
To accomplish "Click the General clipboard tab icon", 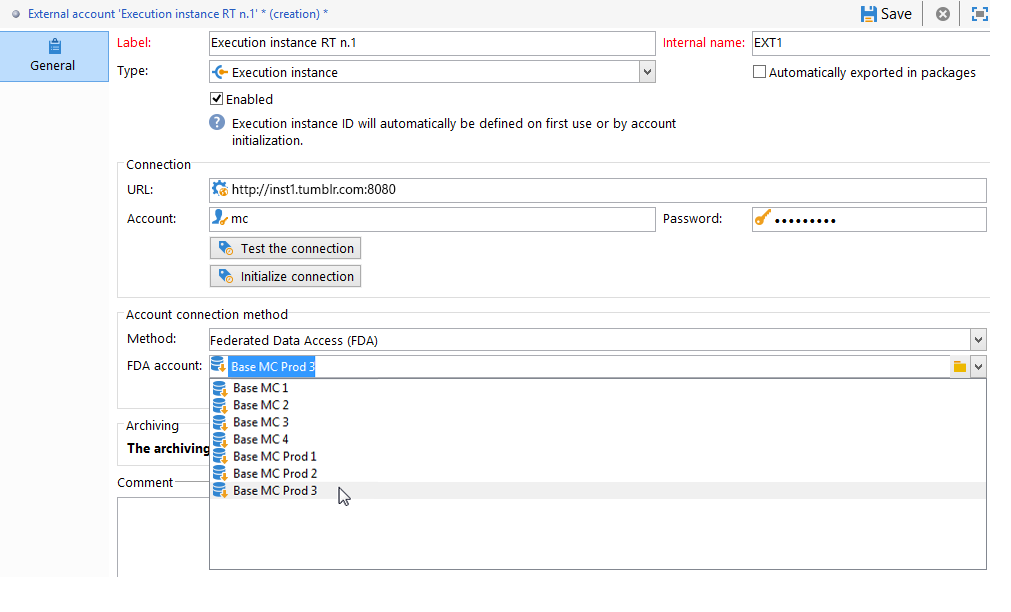I will tap(55, 46).
